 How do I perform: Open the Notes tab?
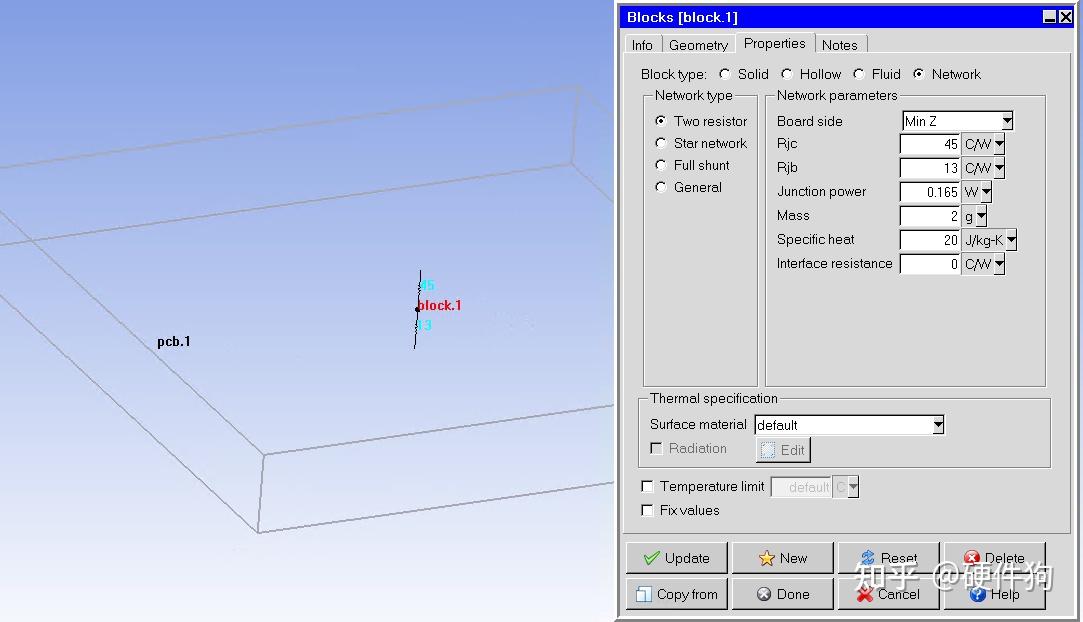(840, 45)
